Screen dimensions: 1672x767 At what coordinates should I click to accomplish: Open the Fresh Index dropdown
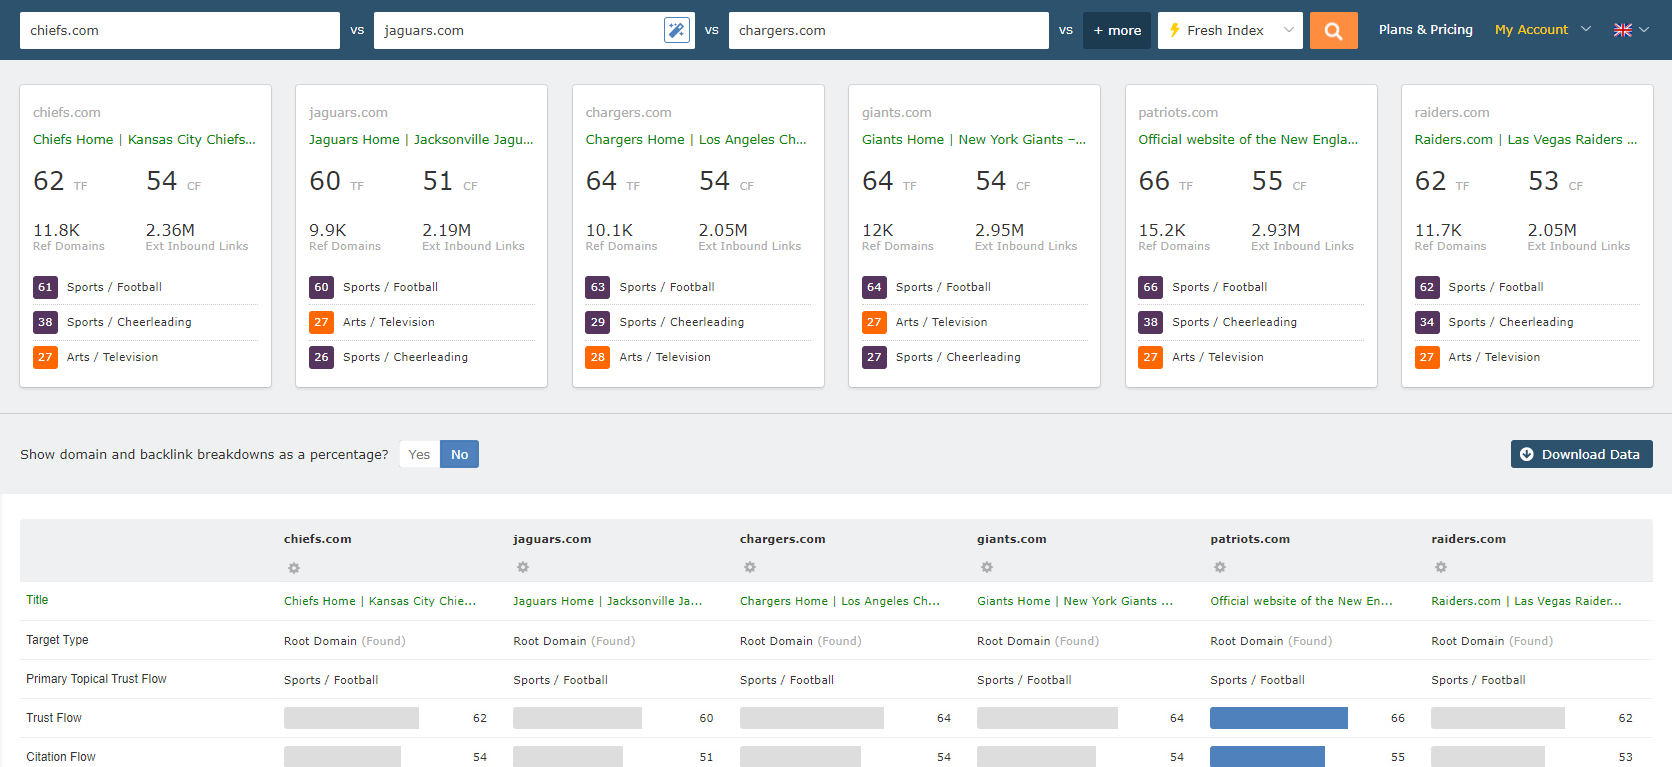point(1229,31)
